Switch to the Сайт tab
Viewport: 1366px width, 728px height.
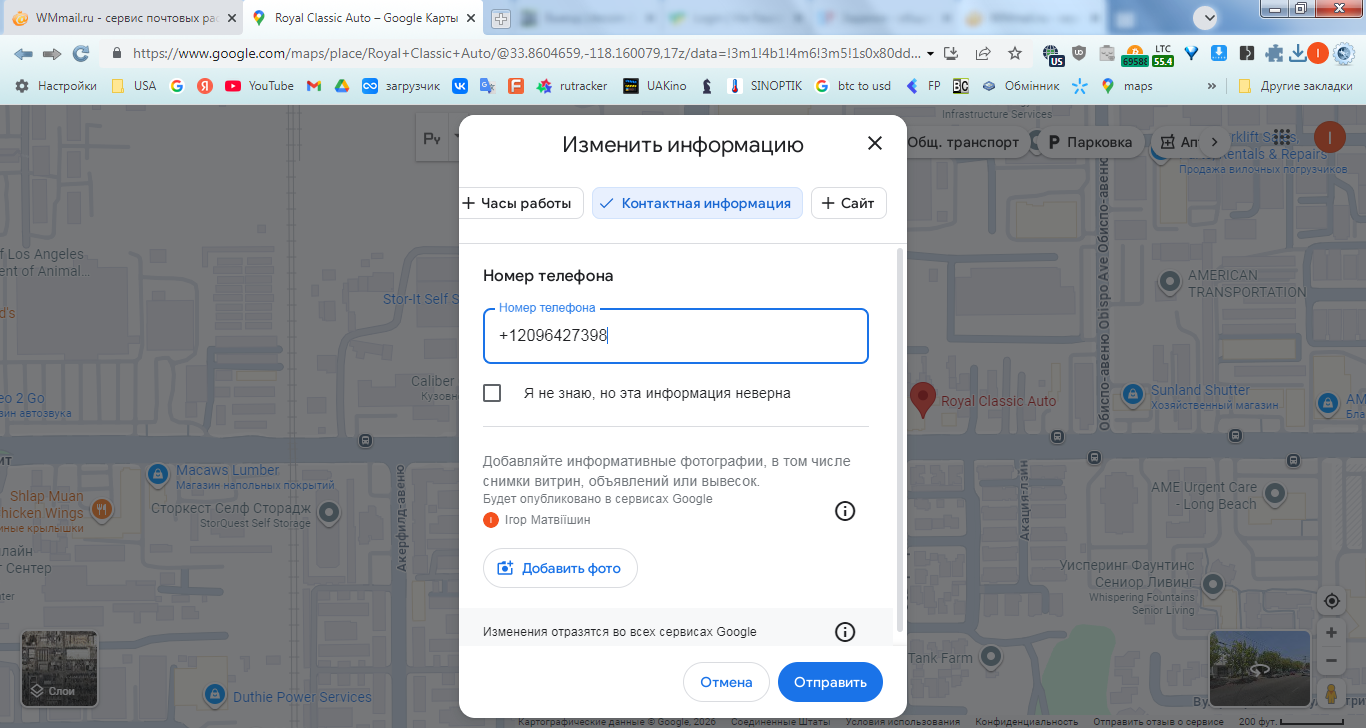[848, 203]
